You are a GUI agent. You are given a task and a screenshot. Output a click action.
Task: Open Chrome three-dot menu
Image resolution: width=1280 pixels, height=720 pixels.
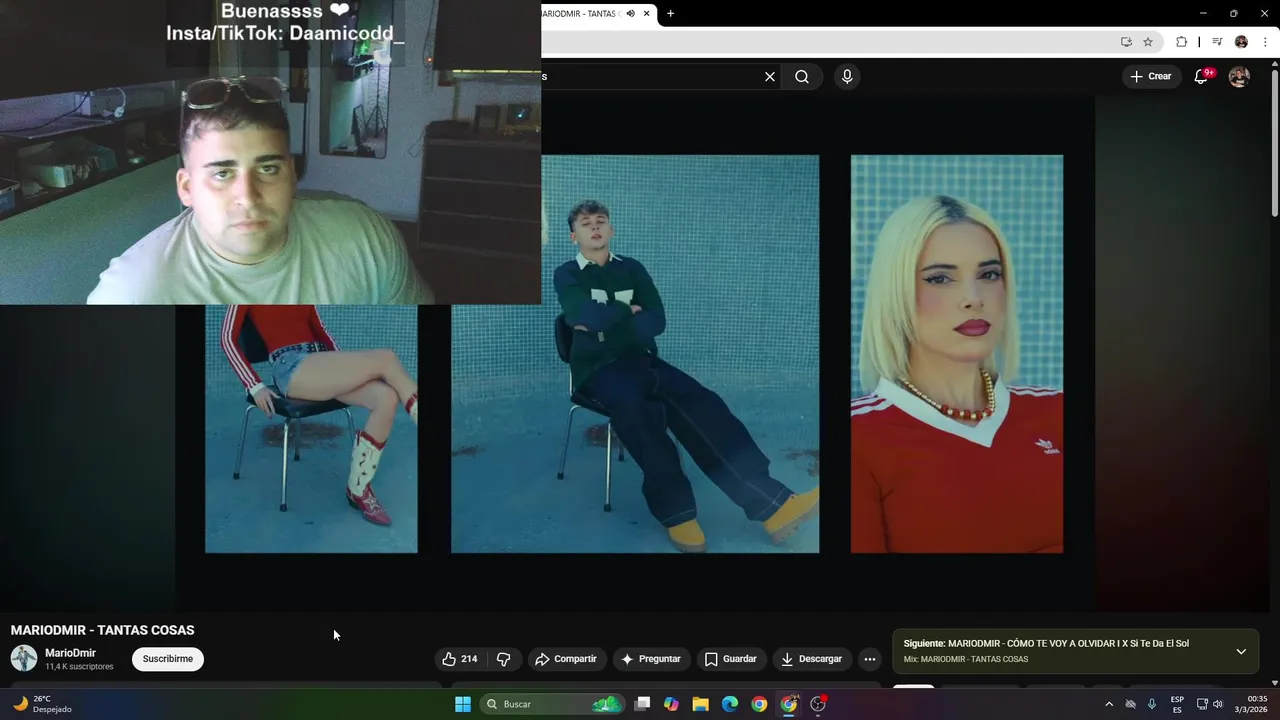(x=1265, y=42)
